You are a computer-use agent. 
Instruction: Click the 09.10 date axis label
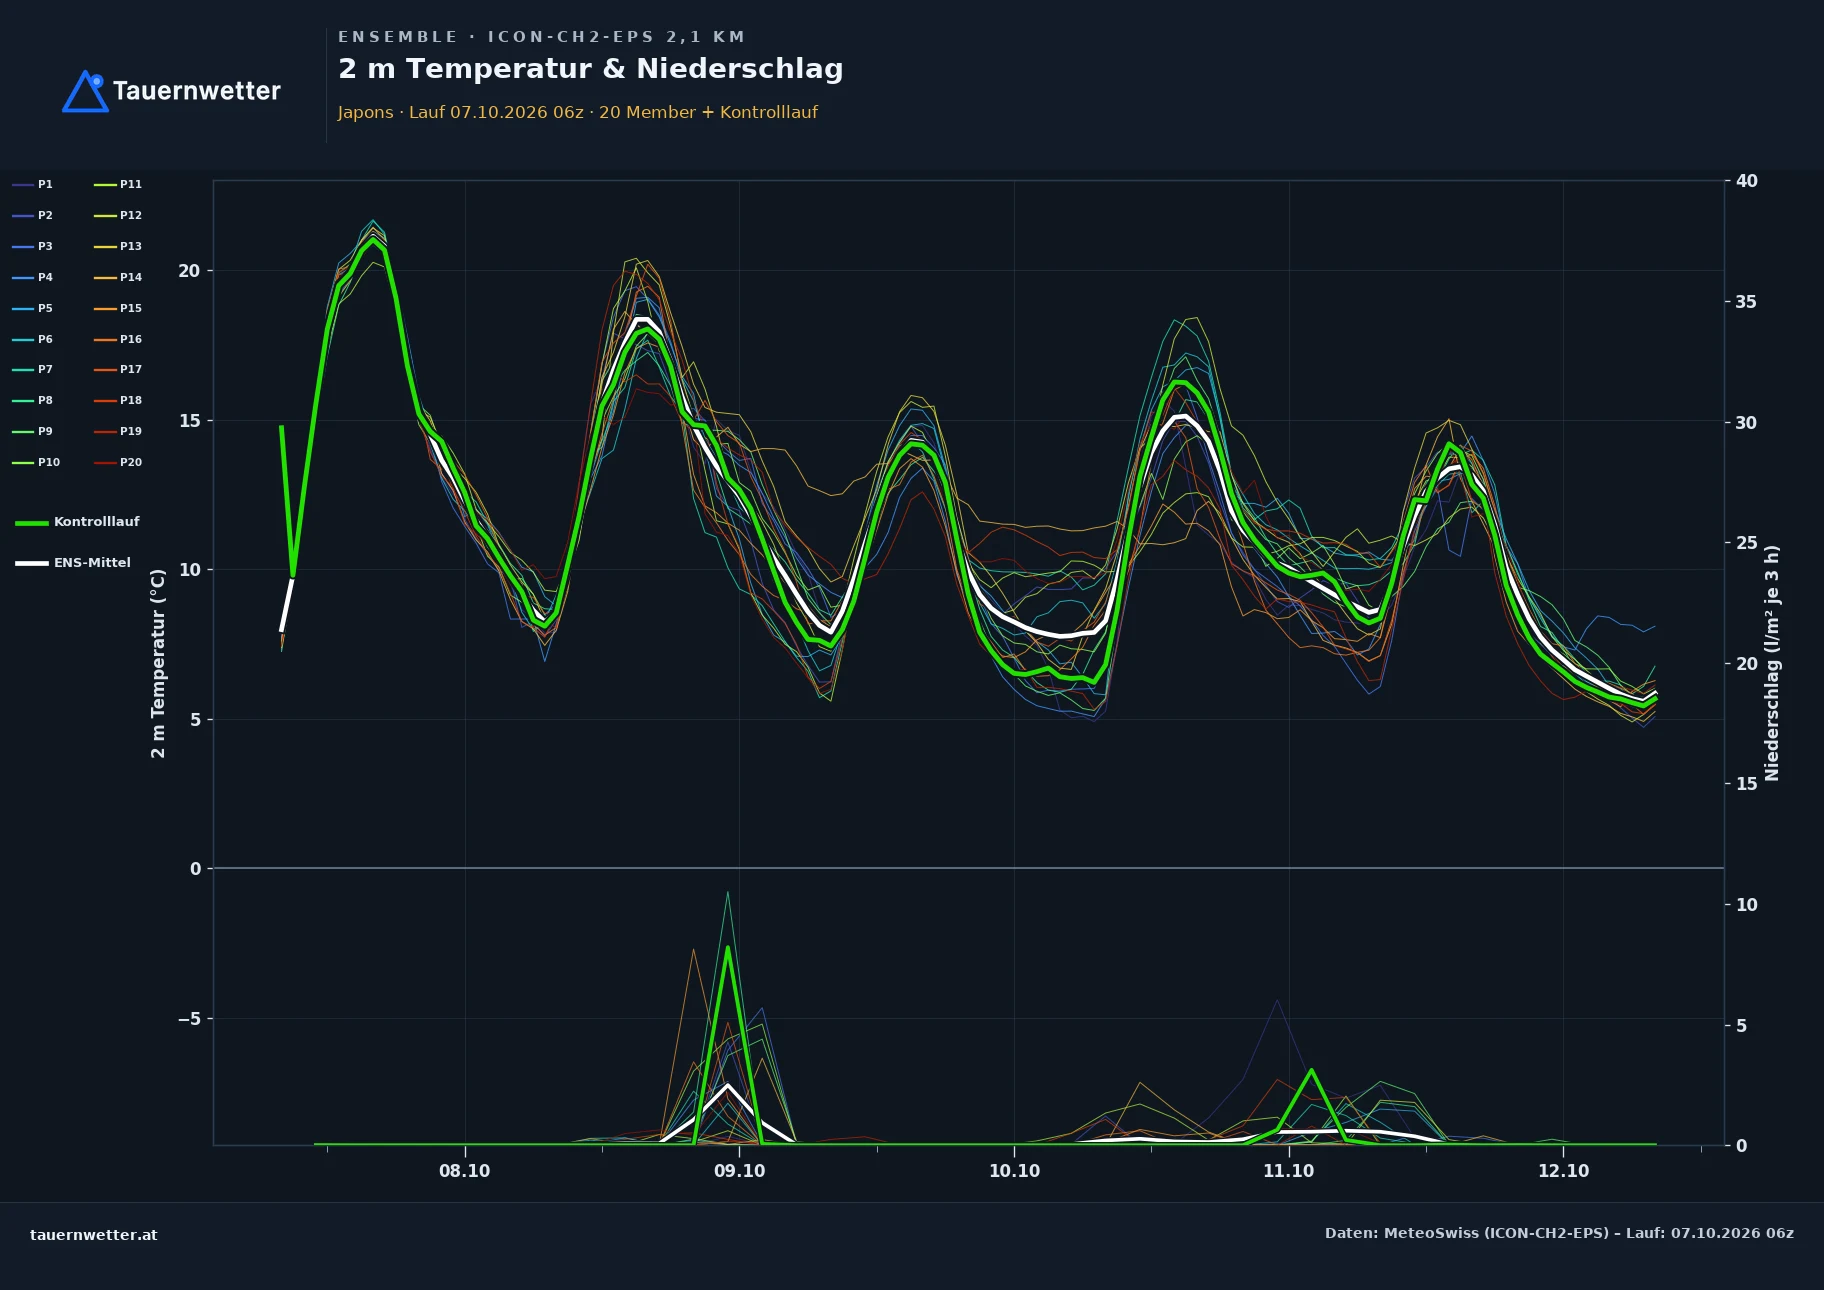tap(740, 1171)
